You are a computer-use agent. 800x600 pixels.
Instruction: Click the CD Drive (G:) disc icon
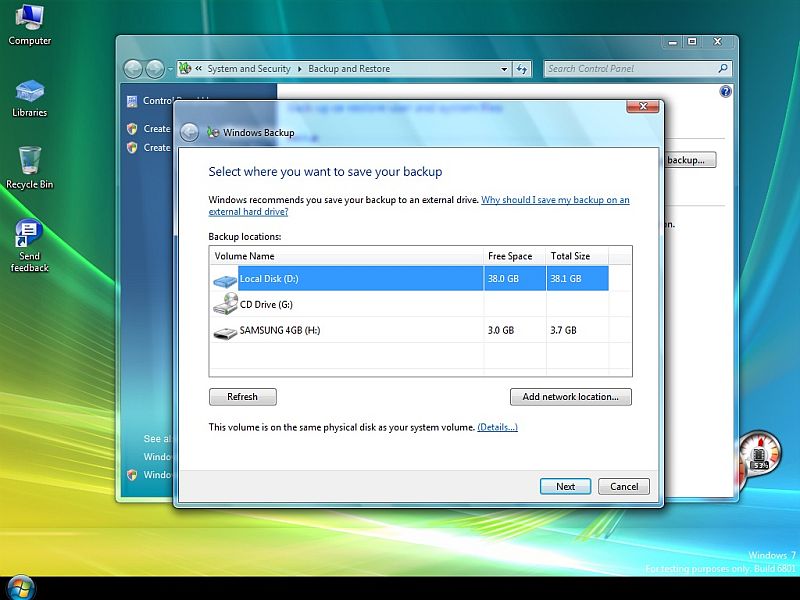pos(225,304)
